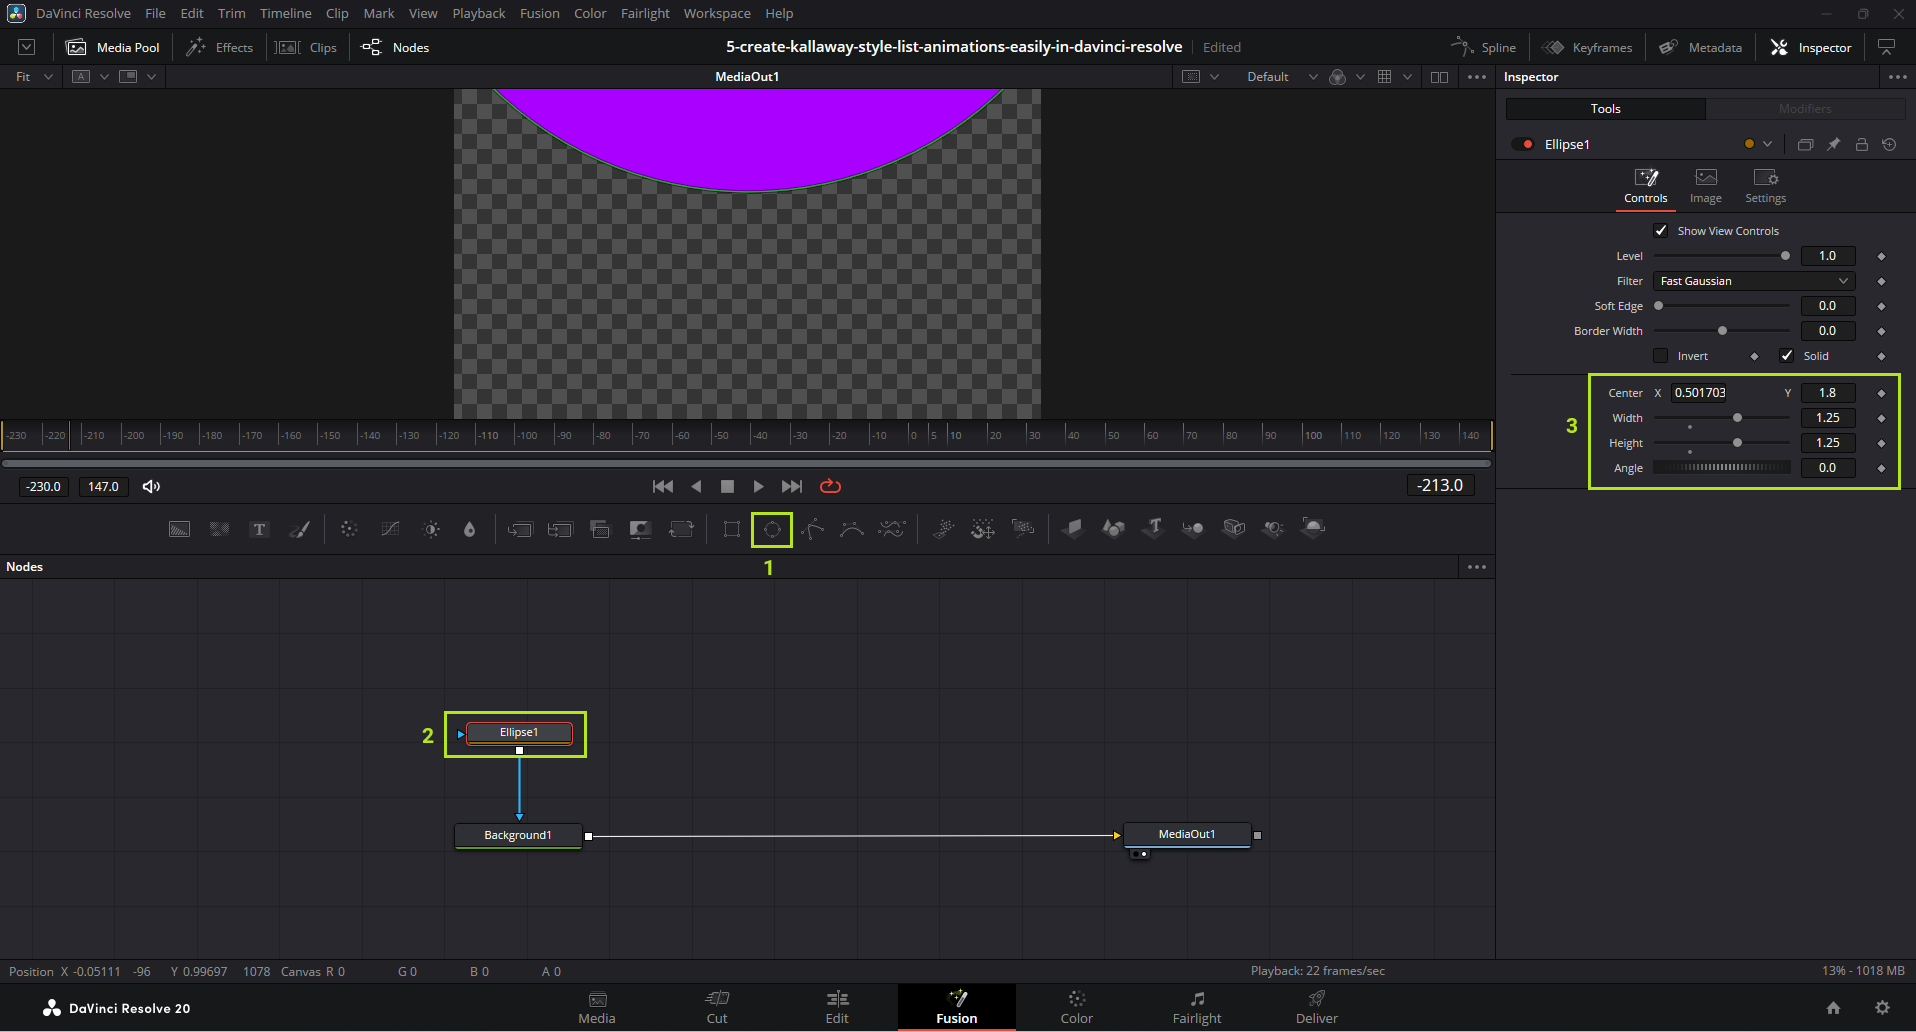The height and width of the screenshot is (1032, 1916).
Task: Open the Fusion menu in menu bar
Action: click(539, 13)
